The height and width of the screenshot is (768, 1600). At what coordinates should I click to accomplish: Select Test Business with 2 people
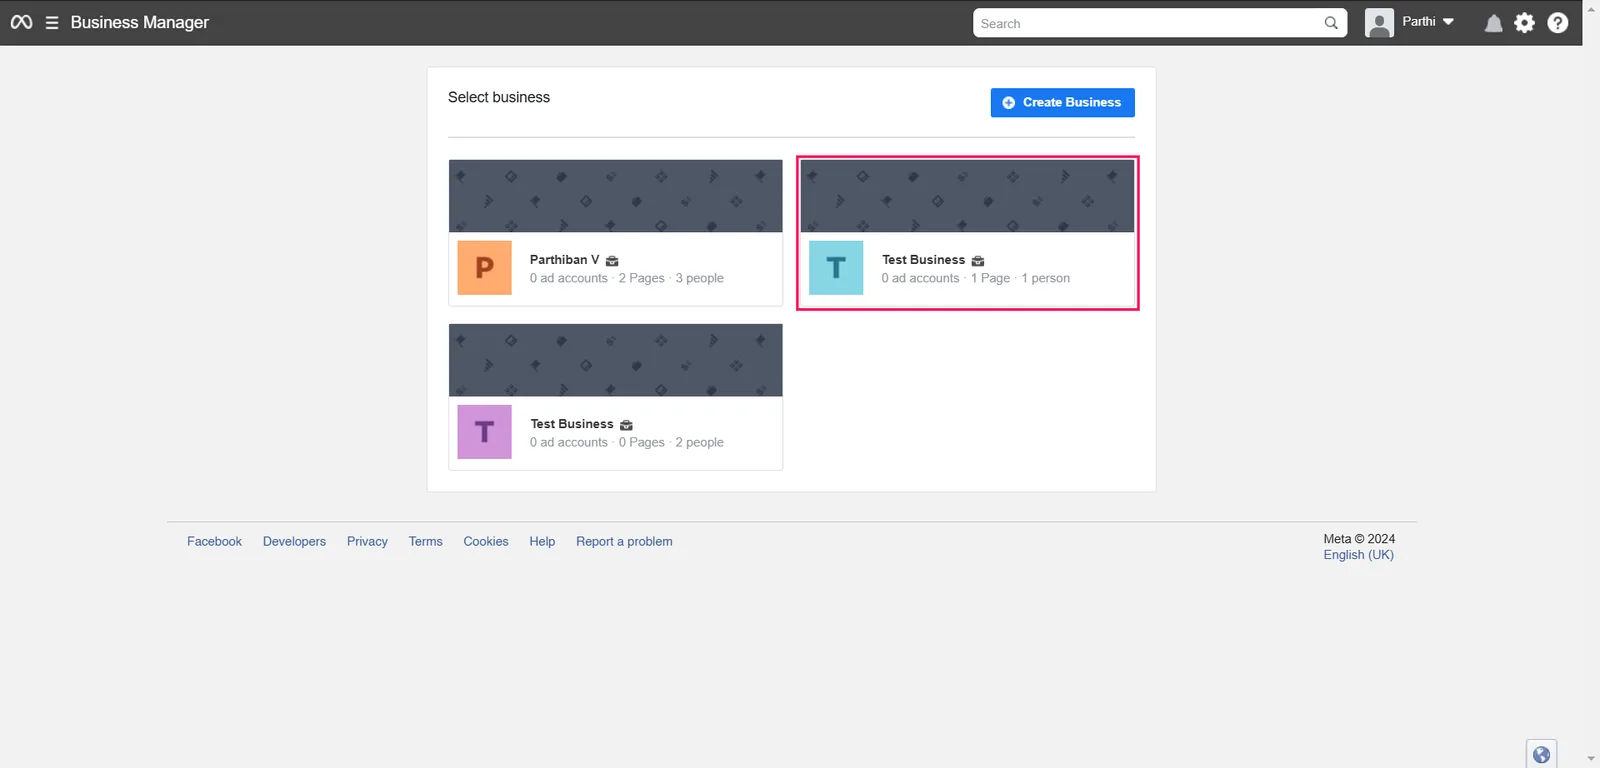pyautogui.click(x=572, y=424)
